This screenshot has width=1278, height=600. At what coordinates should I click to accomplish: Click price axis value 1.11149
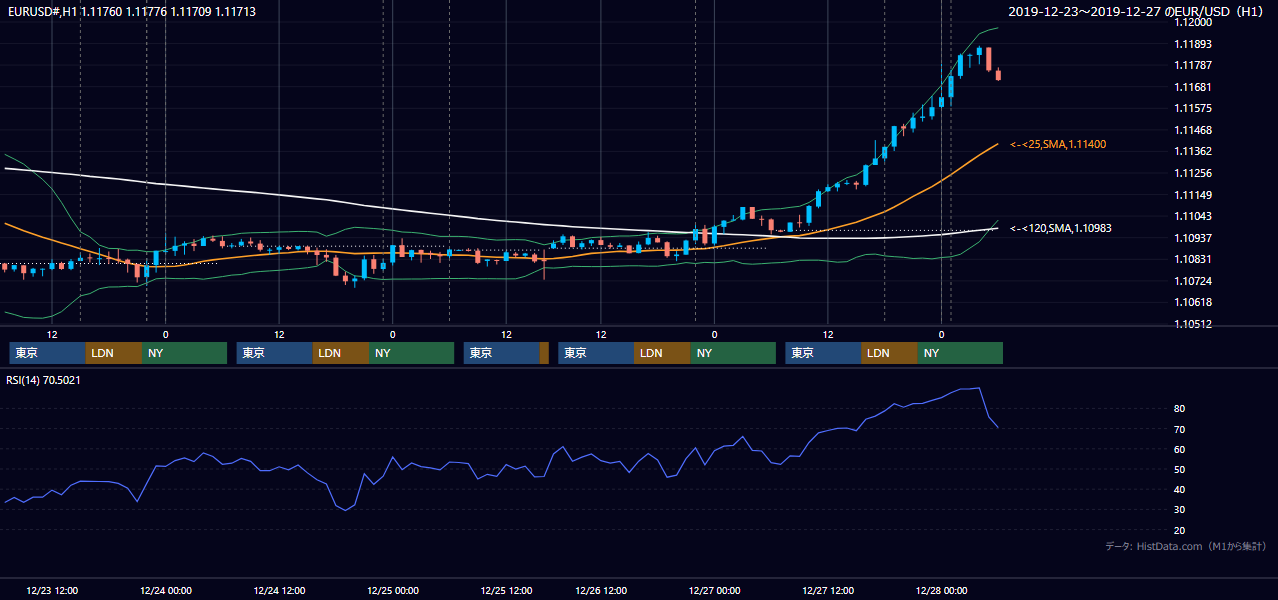click(x=1192, y=195)
